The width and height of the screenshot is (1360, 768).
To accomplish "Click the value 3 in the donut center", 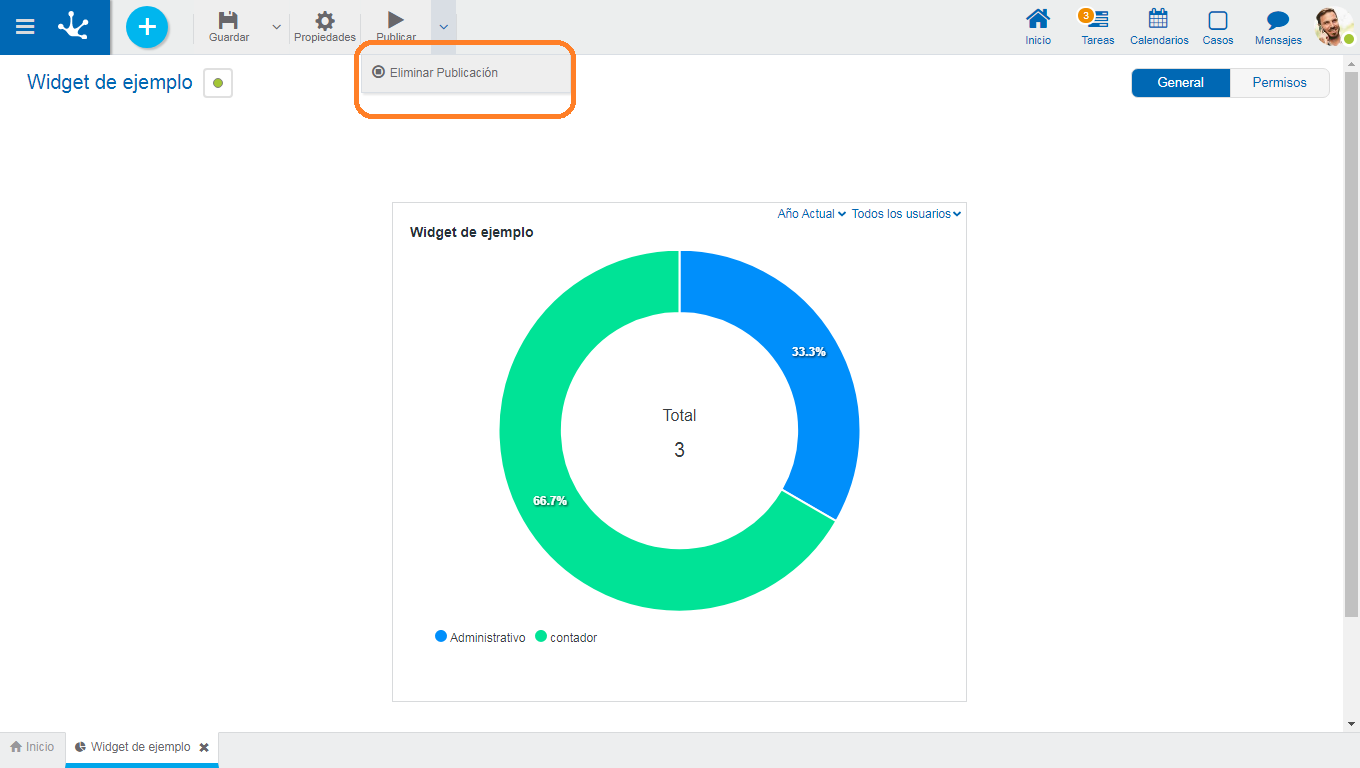I will 679,450.
